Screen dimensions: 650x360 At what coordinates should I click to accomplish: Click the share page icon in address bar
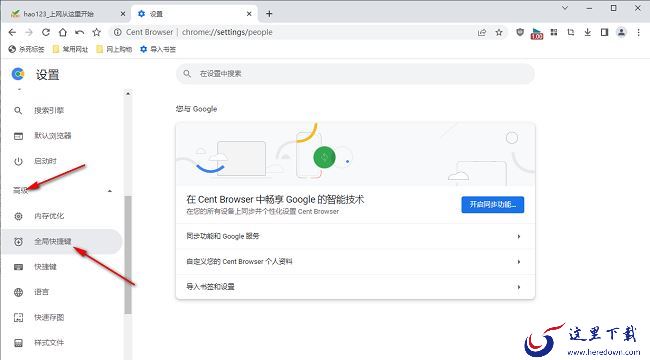click(x=482, y=32)
